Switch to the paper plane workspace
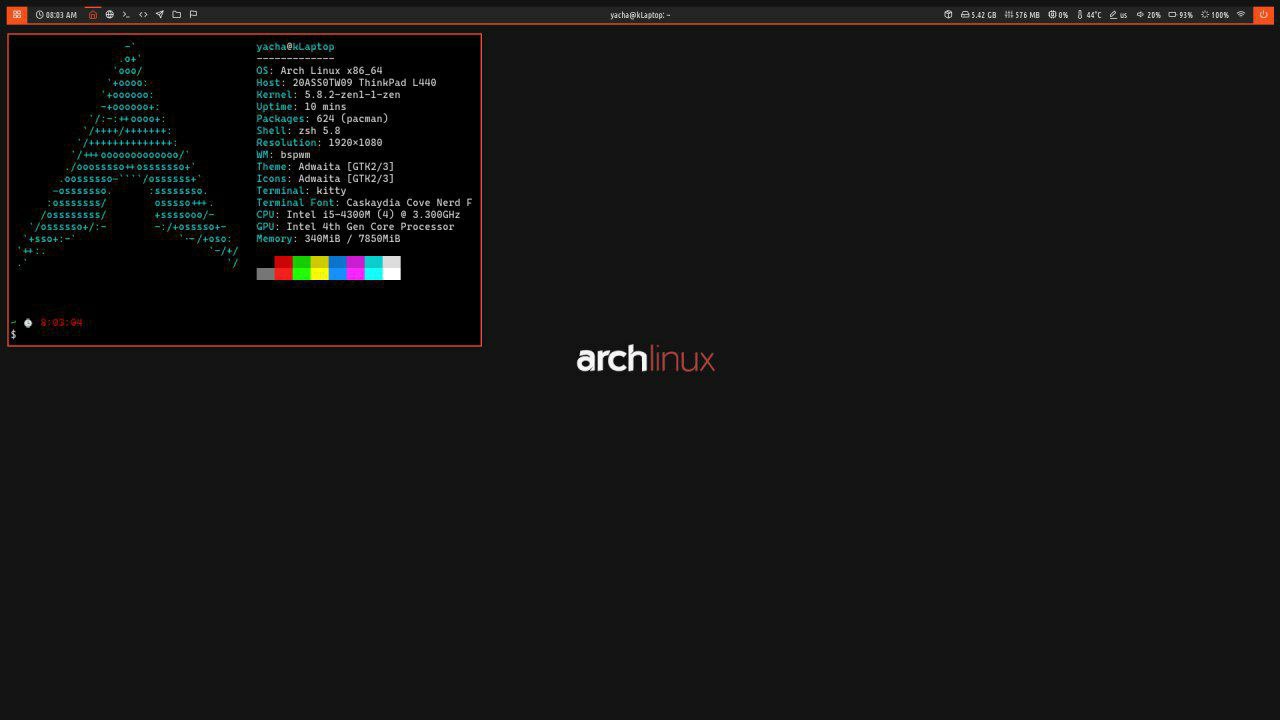The width and height of the screenshot is (1280, 720). tap(159, 14)
